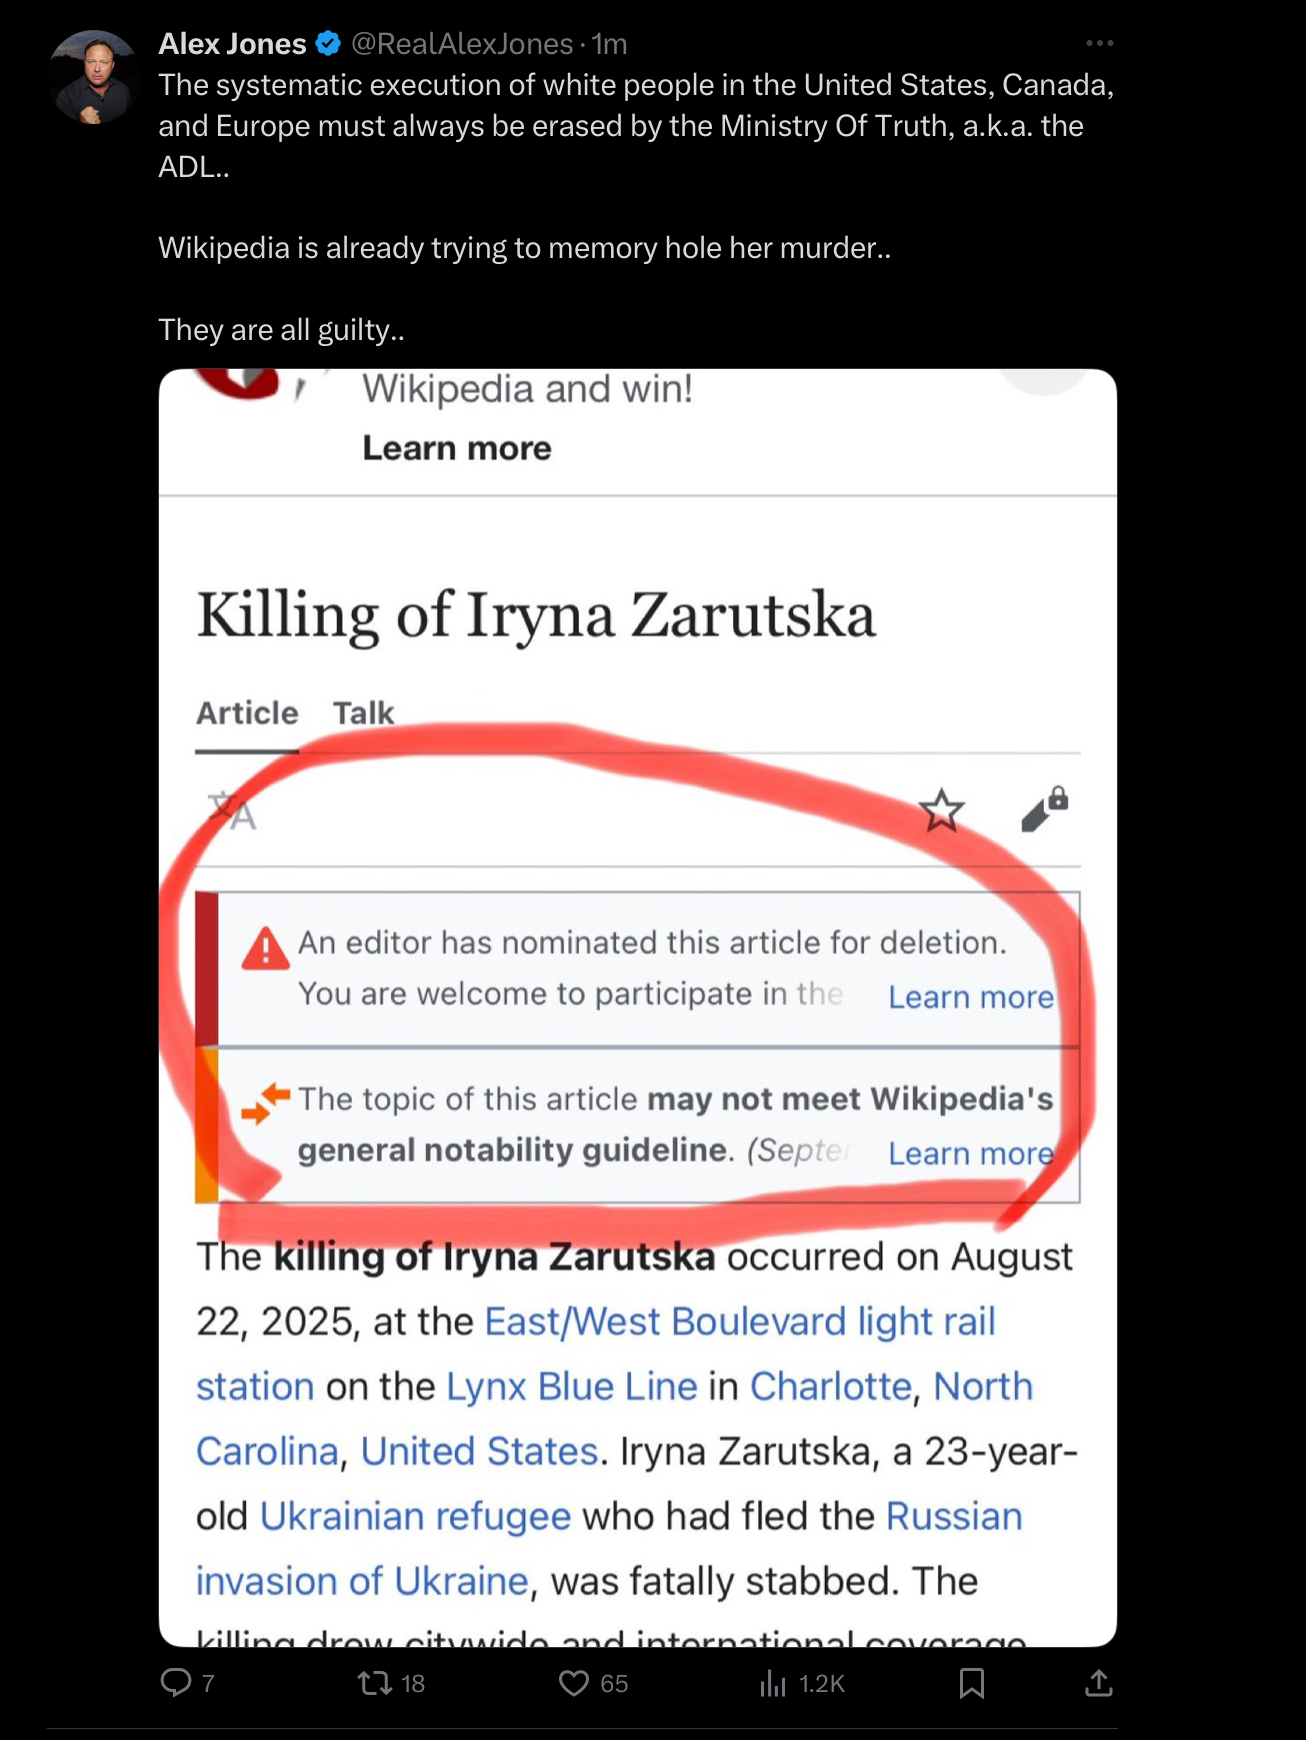Viewport: 1306px width, 1740px height.
Task: Click the 1m post timestamp
Action: coord(609,44)
